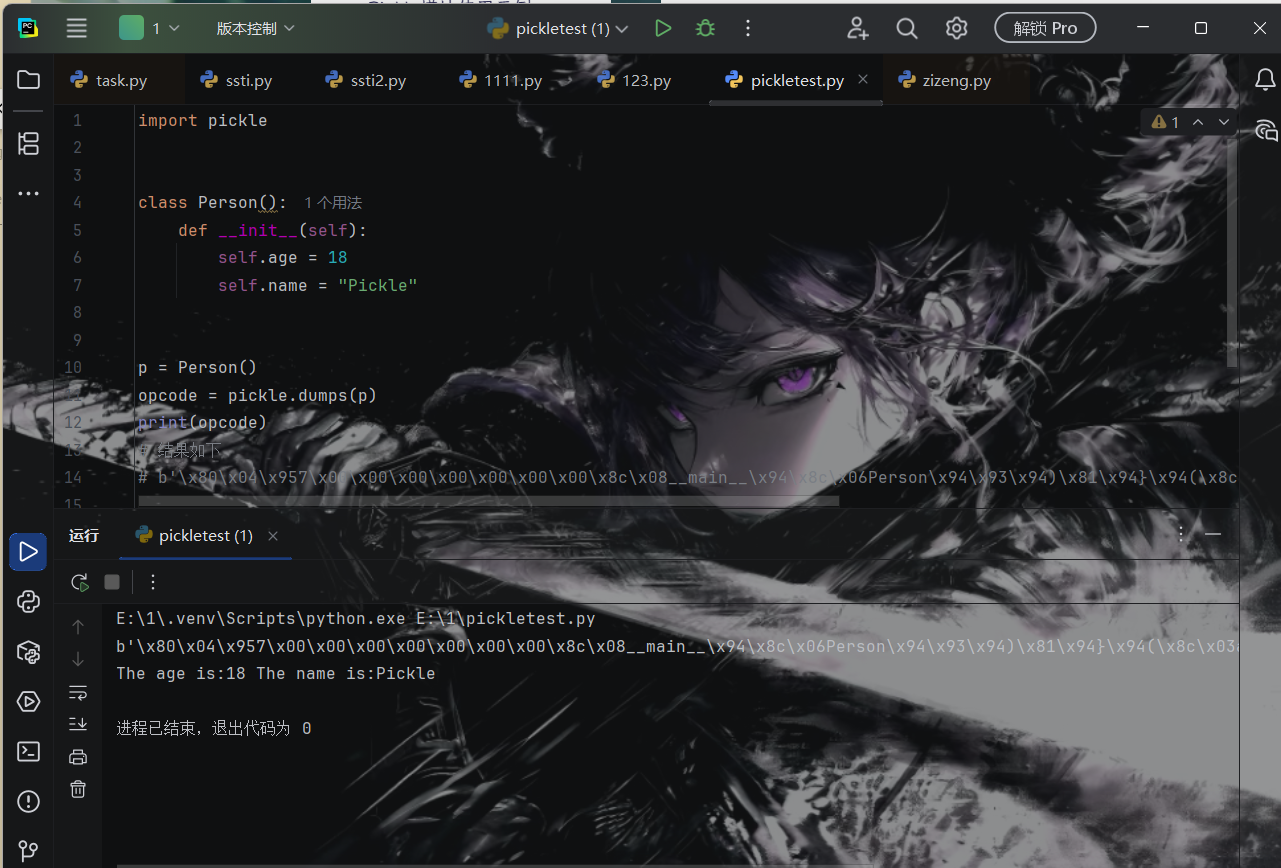The image size is (1281, 868).
Task: Open the pickletest run configuration dropdown
Action: 558,29
